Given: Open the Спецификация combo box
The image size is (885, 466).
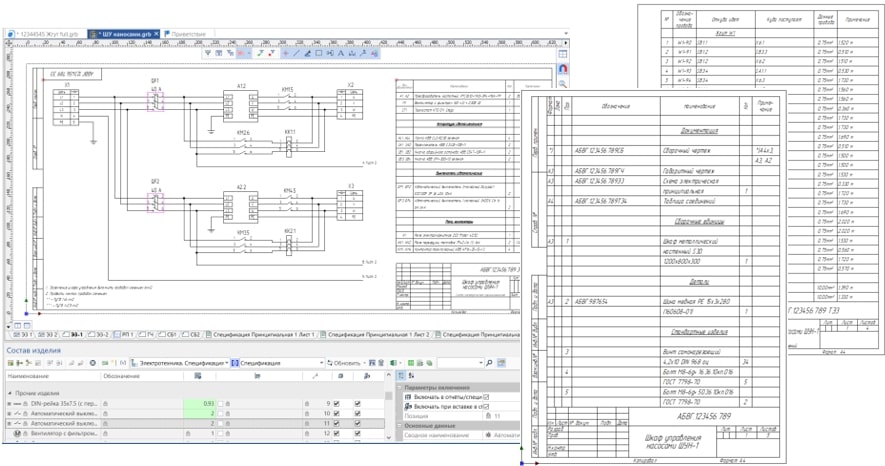Looking at the screenshot, I should [x=278, y=363].
